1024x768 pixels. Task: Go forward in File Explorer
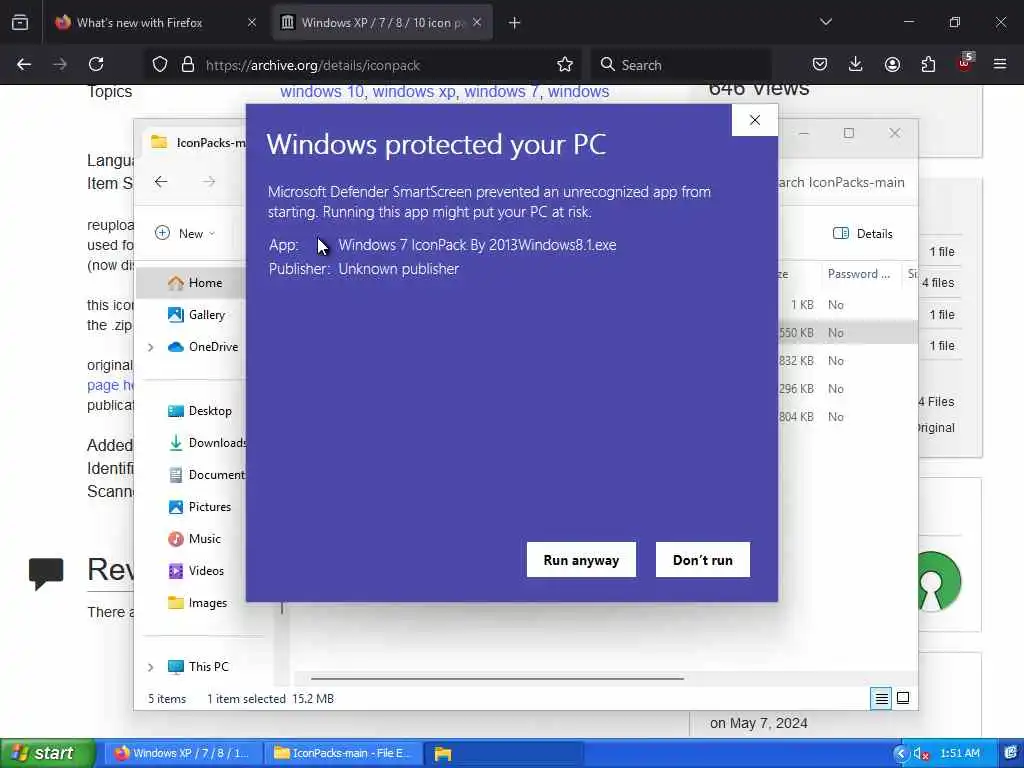pos(209,182)
